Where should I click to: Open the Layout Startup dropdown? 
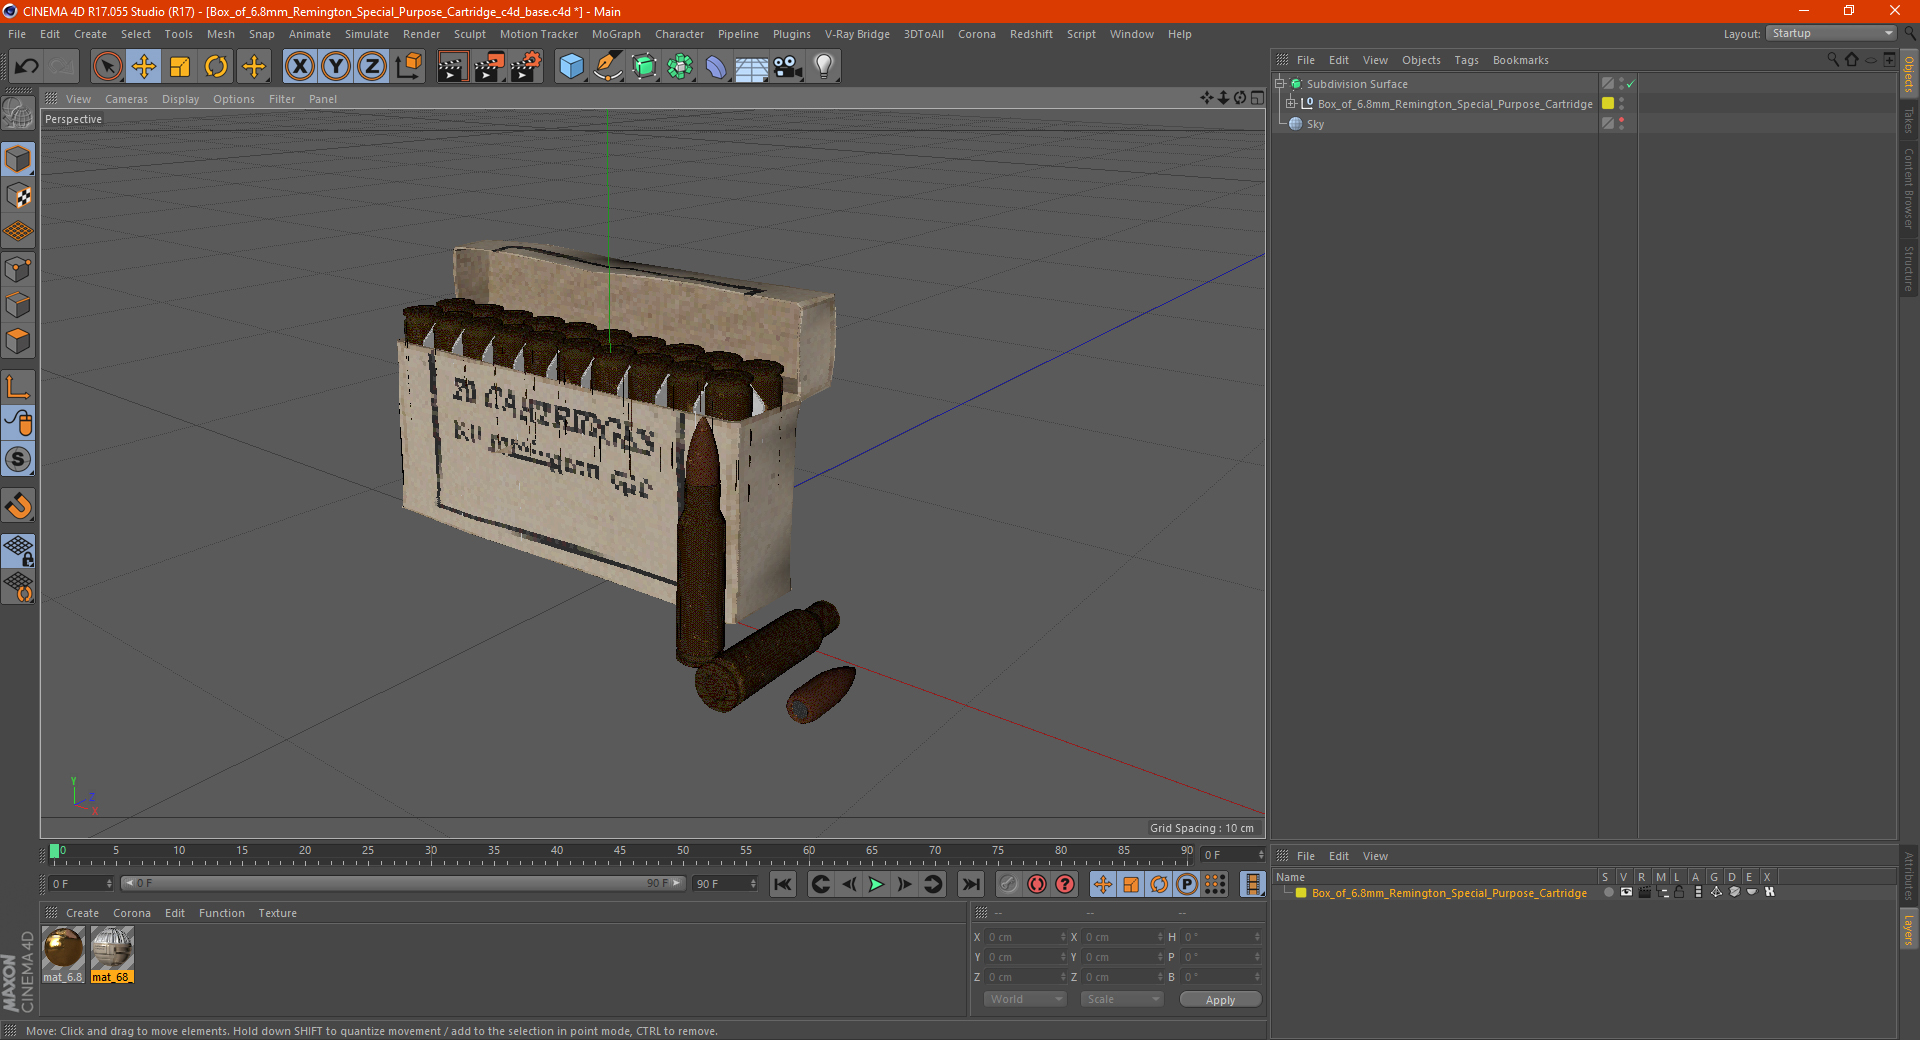coord(1831,33)
